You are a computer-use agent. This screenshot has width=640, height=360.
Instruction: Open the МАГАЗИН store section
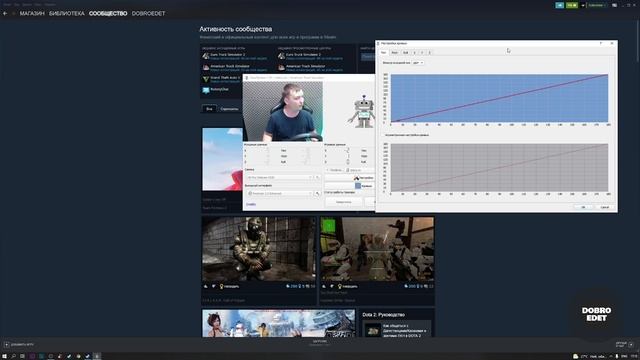tap(32, 13)
